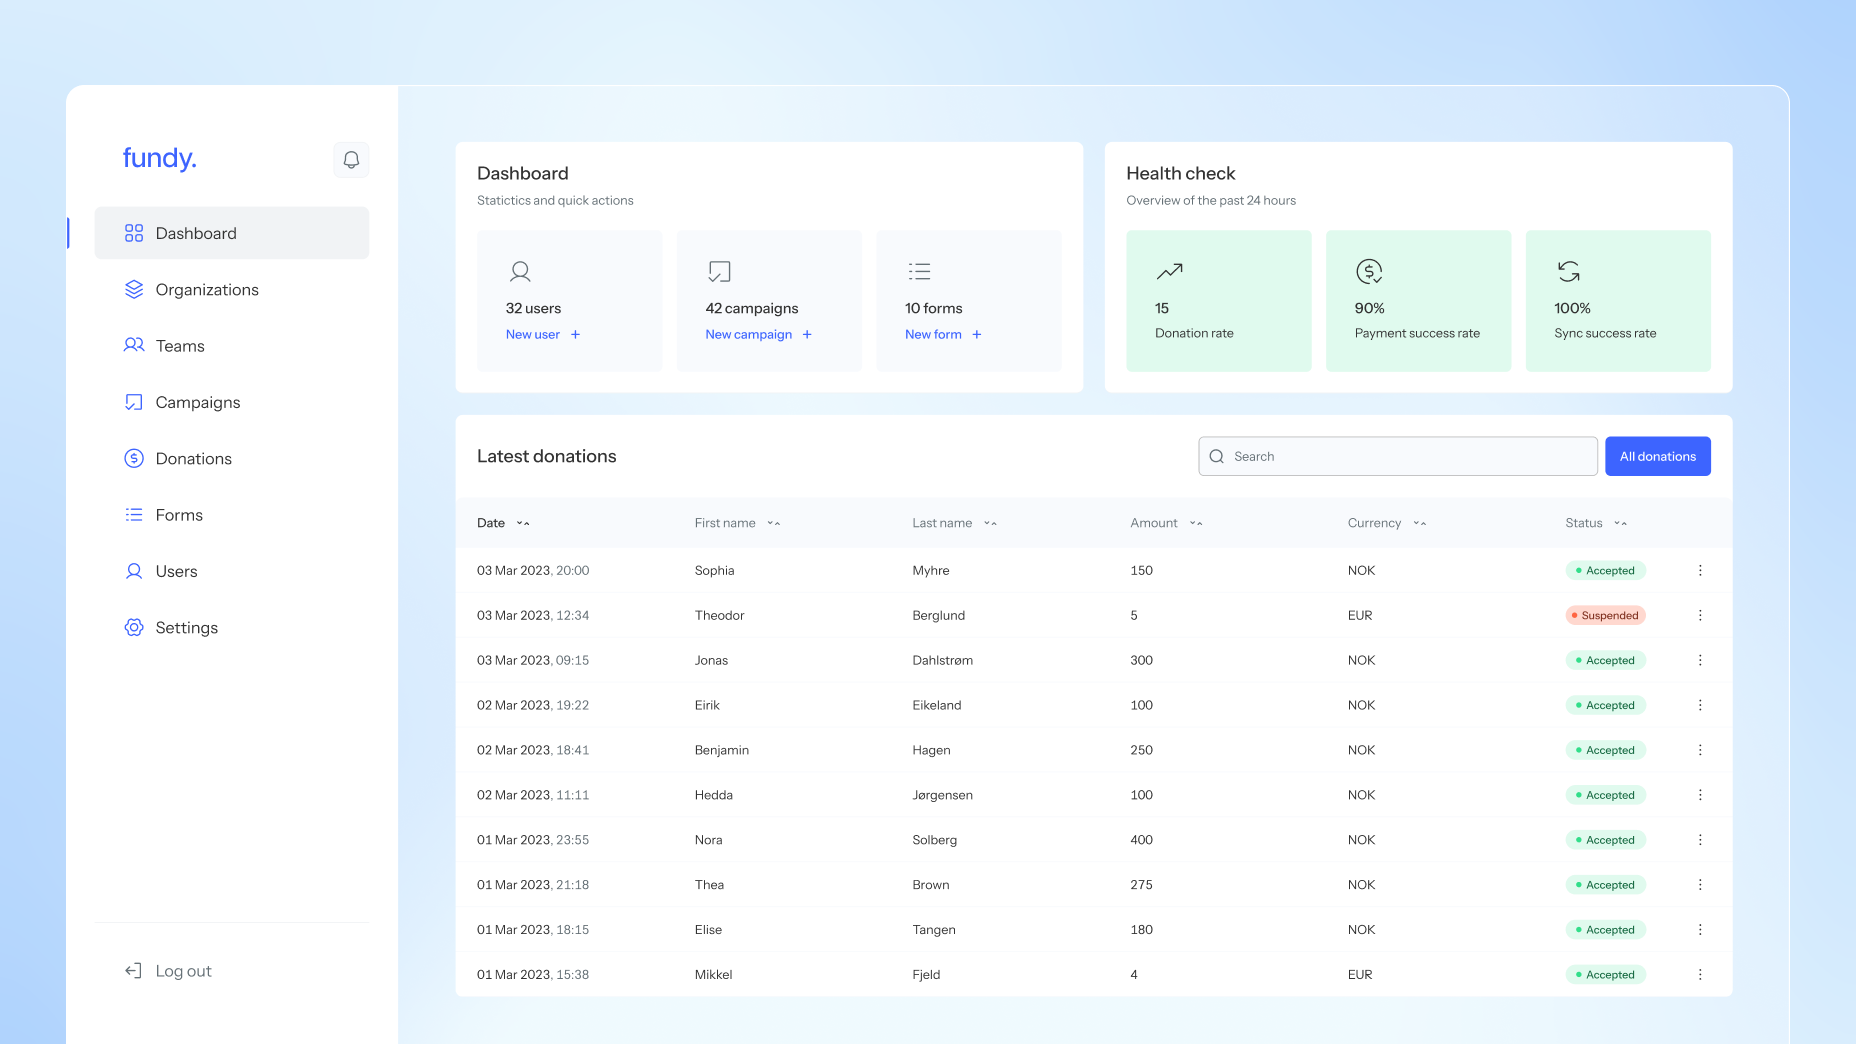Log out from the sidebar
1856x1044 pixels.
(183, 971)
